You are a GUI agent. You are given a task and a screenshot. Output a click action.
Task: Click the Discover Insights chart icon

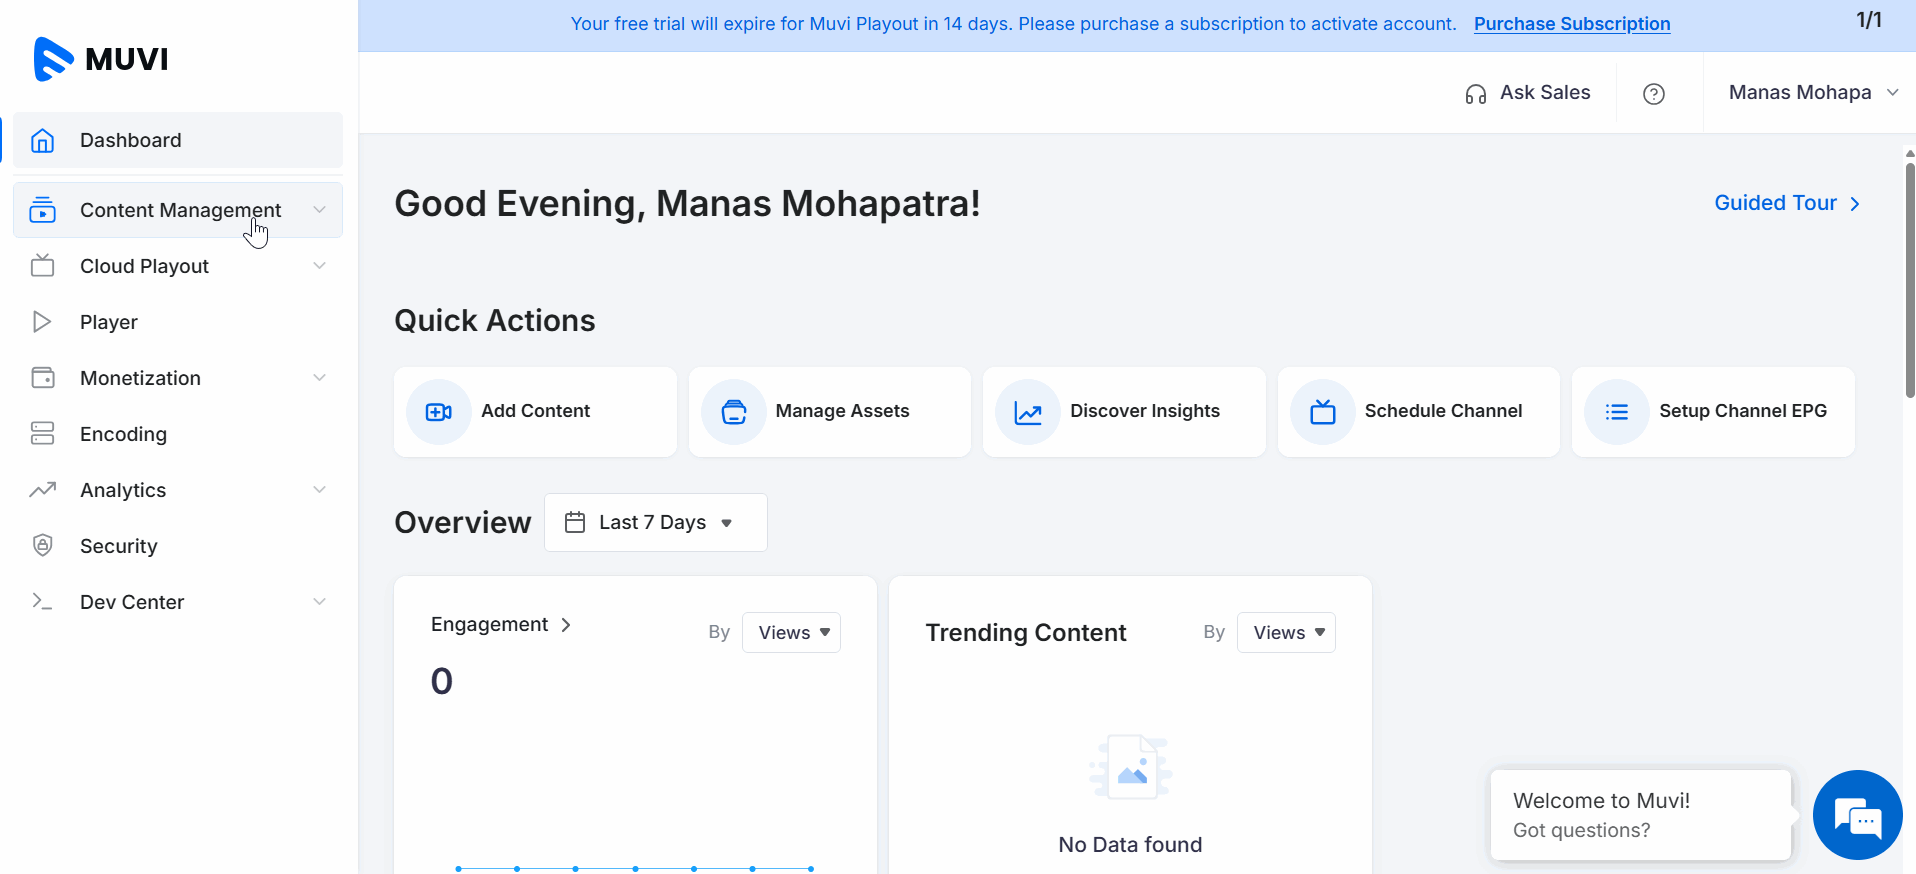(1028, 412)
